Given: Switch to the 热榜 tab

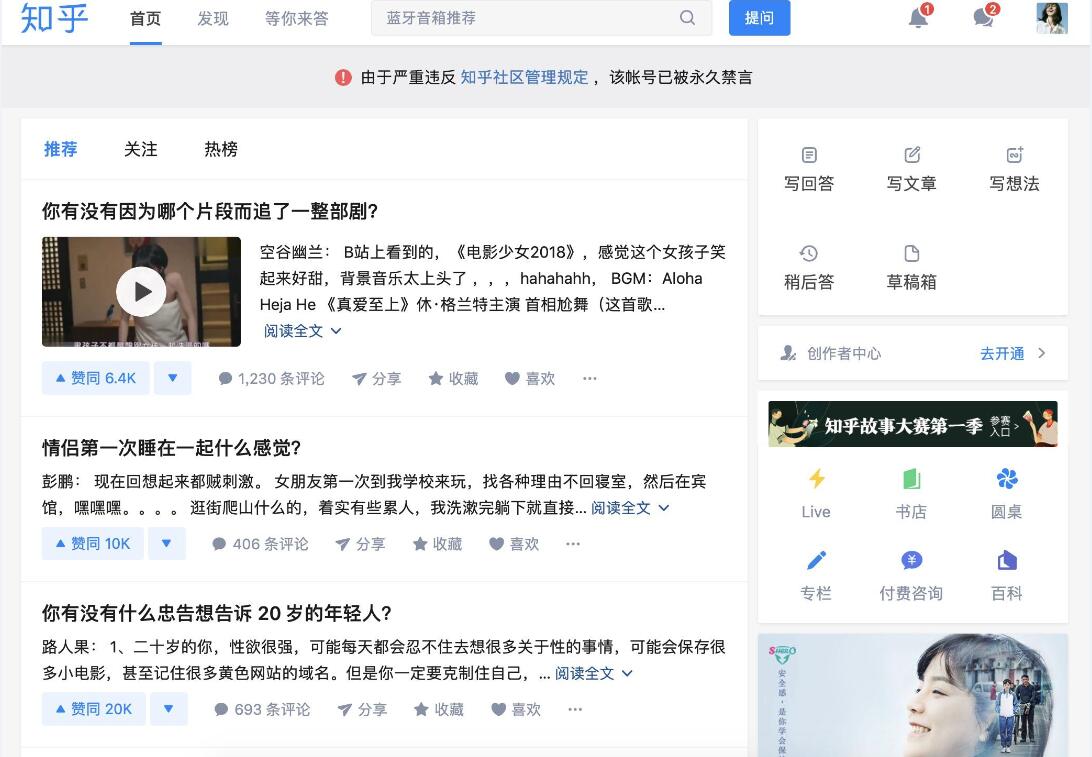Looking at the screenshot, I should pyautogui.click(x=221, y=149).
